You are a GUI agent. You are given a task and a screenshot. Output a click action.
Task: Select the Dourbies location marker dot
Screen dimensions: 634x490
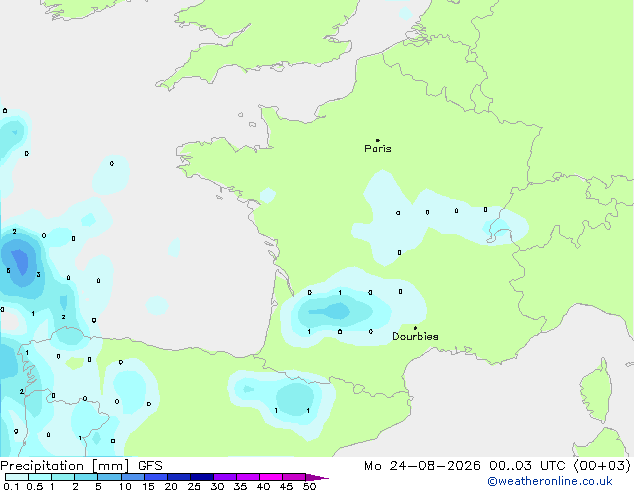415,328
